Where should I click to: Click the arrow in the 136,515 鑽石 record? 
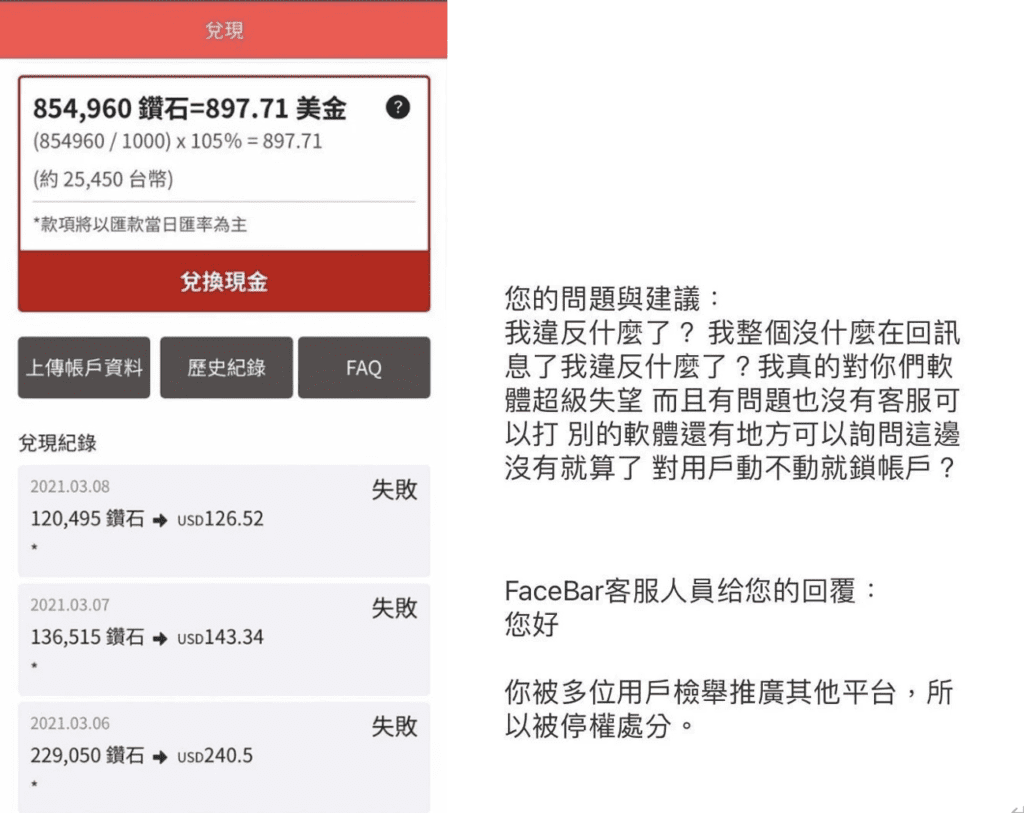(x=160, y=638)
